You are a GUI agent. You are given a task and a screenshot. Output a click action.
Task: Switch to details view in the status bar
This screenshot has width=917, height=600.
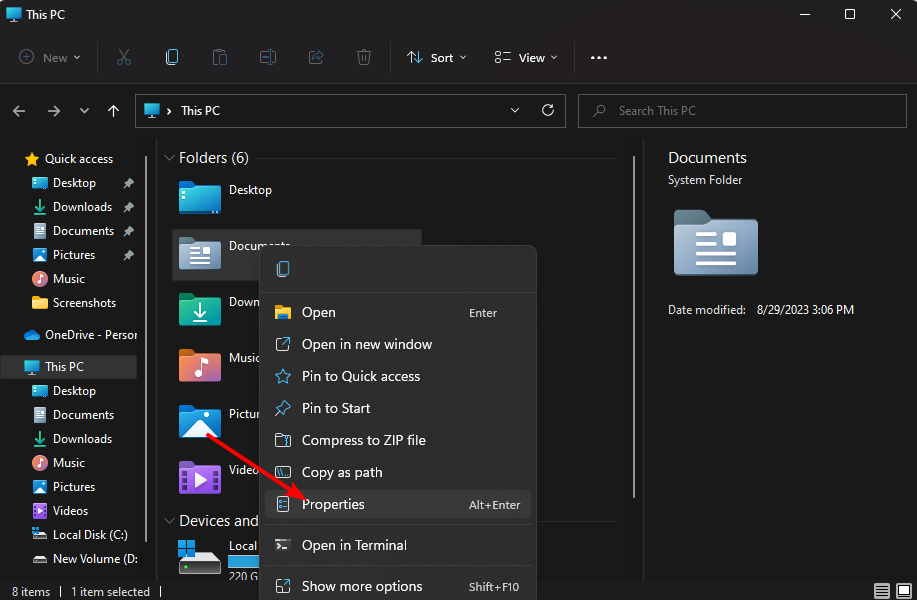[881, 591]
